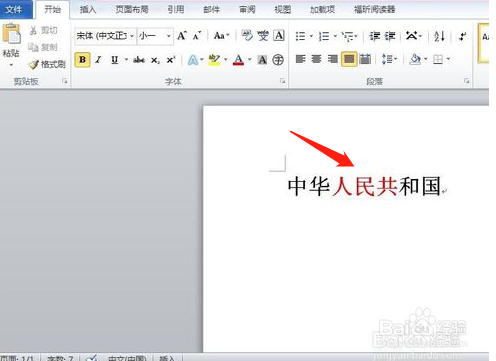Image resolution: width=496 pixels, height=361 pixels.
Task: Click the 插入 insert mode in status bar
Action: 167,358
